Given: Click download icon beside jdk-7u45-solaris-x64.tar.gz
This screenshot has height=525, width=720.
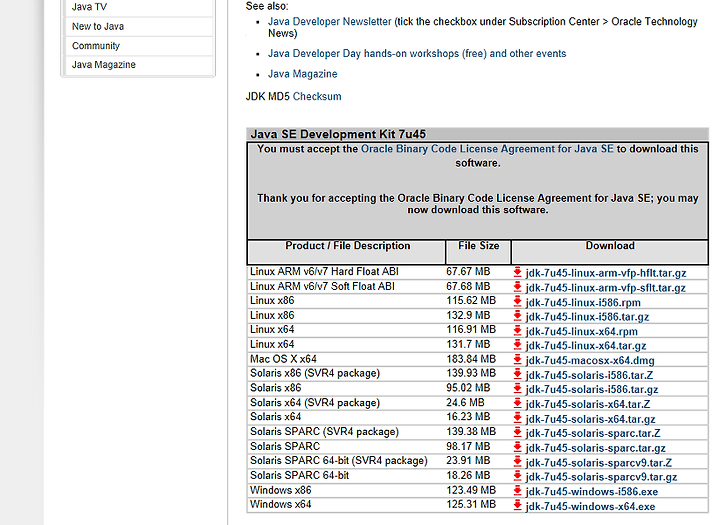Looking at the screenshot, I should tap(518, 418).
